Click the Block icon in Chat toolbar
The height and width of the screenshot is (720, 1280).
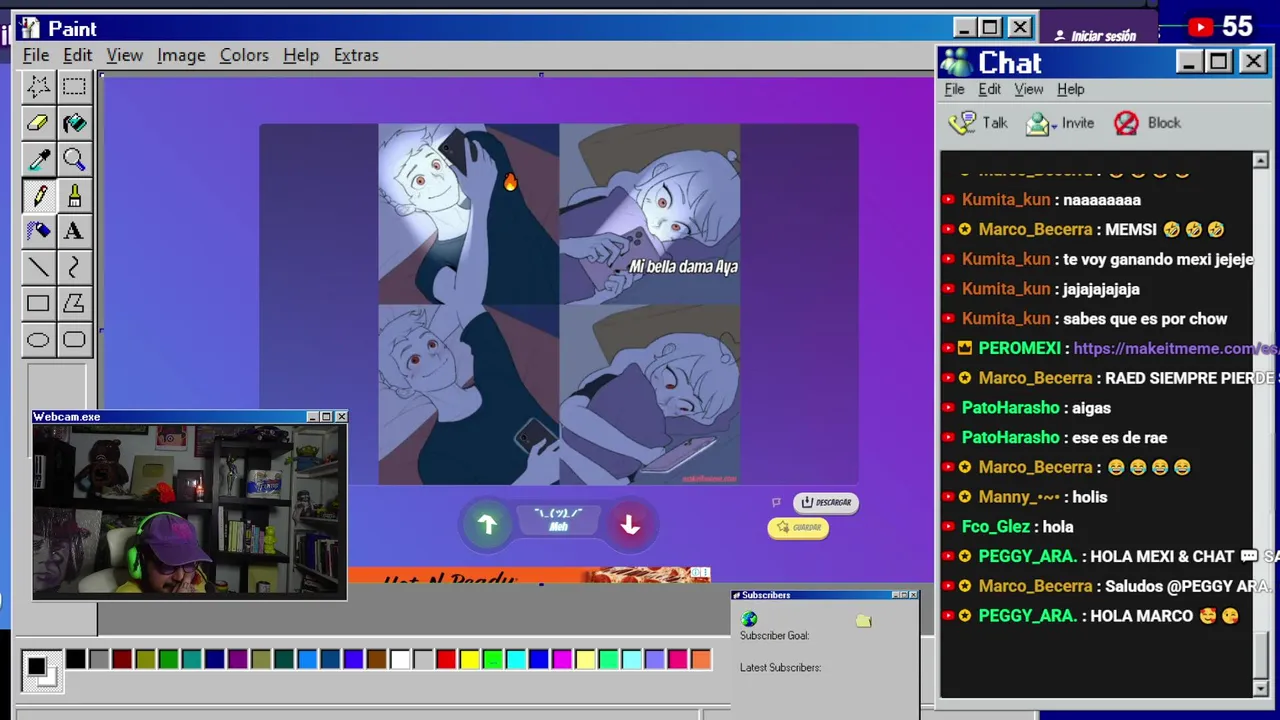point(1126,123)
